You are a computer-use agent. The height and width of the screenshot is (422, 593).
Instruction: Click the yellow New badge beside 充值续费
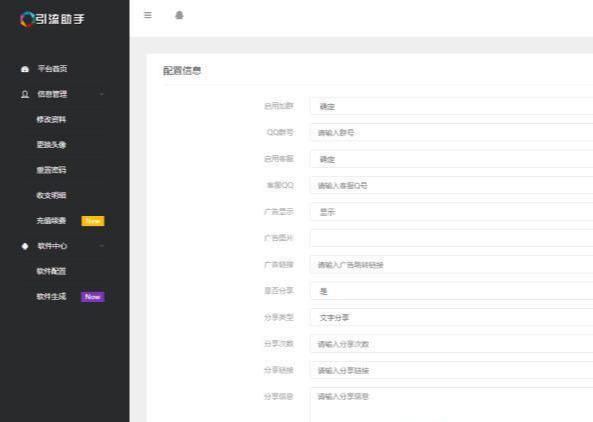pos(93,221)
